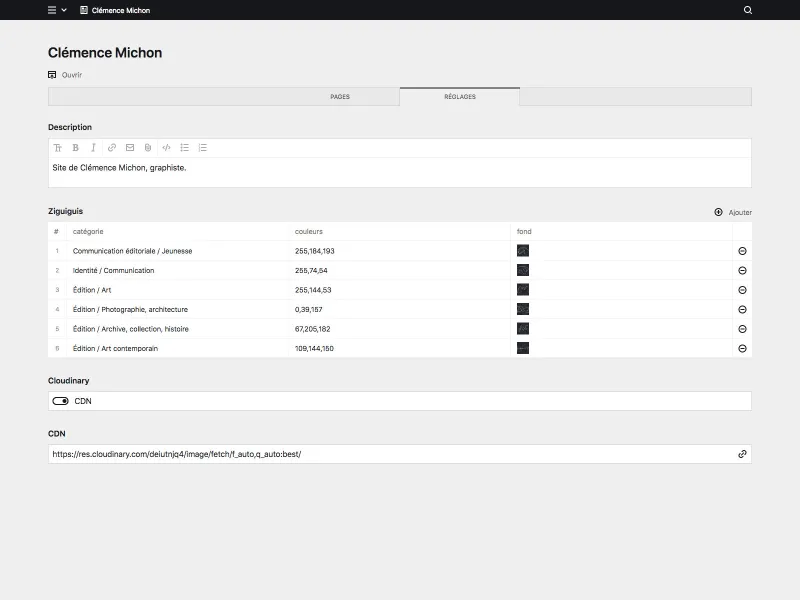The height and width of the screenshot is (600, 800).
Task: Insert a code block with the </> icon
Action: [x=165, y=147]
